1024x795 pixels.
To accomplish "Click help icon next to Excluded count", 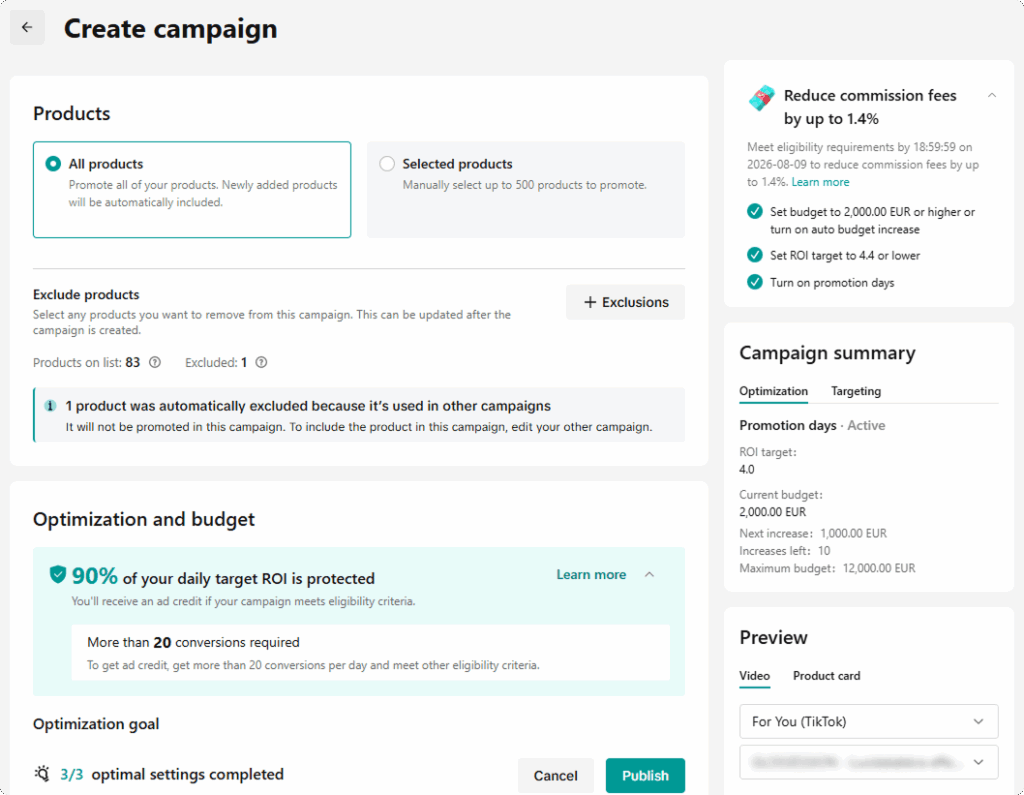I will click(x=261, y=363).
